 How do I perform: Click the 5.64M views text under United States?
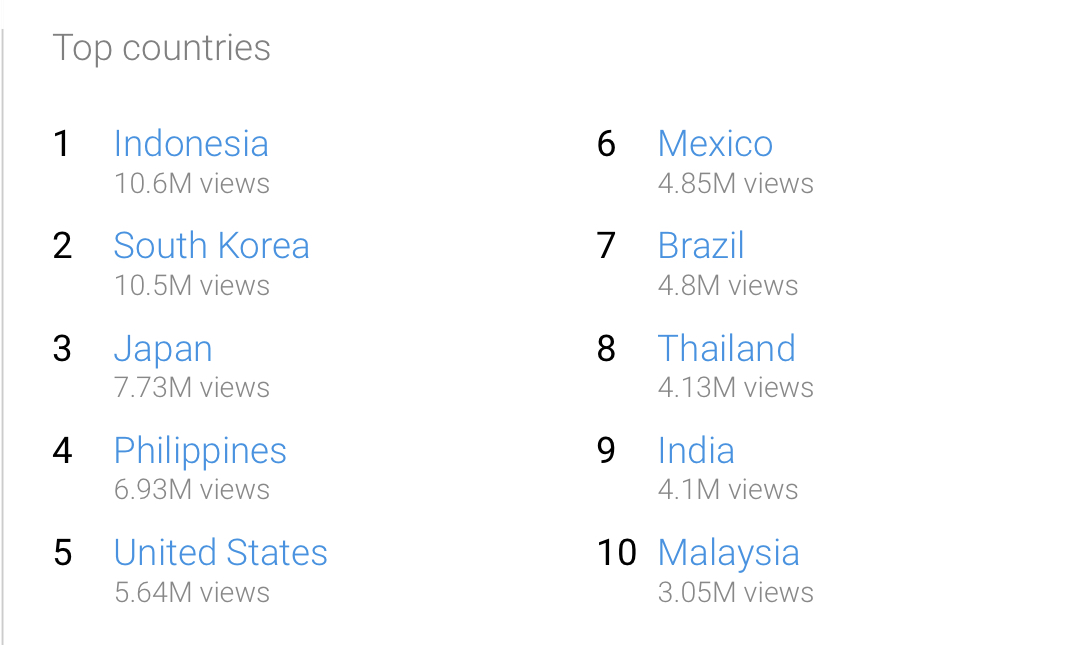tap(192, 592)
